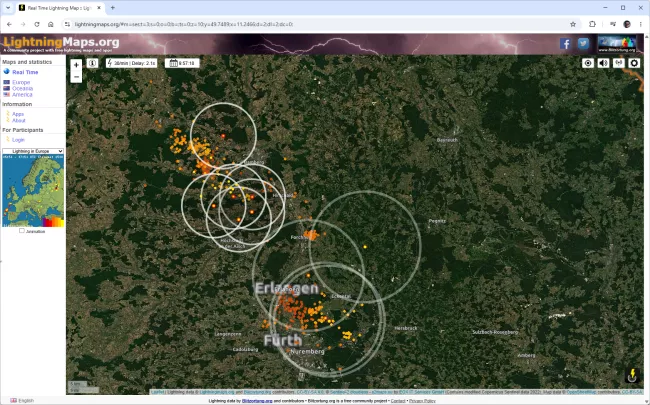The image size is (650, 405).
Task: Open the calendar time display
Action: (x=182, y=63)
